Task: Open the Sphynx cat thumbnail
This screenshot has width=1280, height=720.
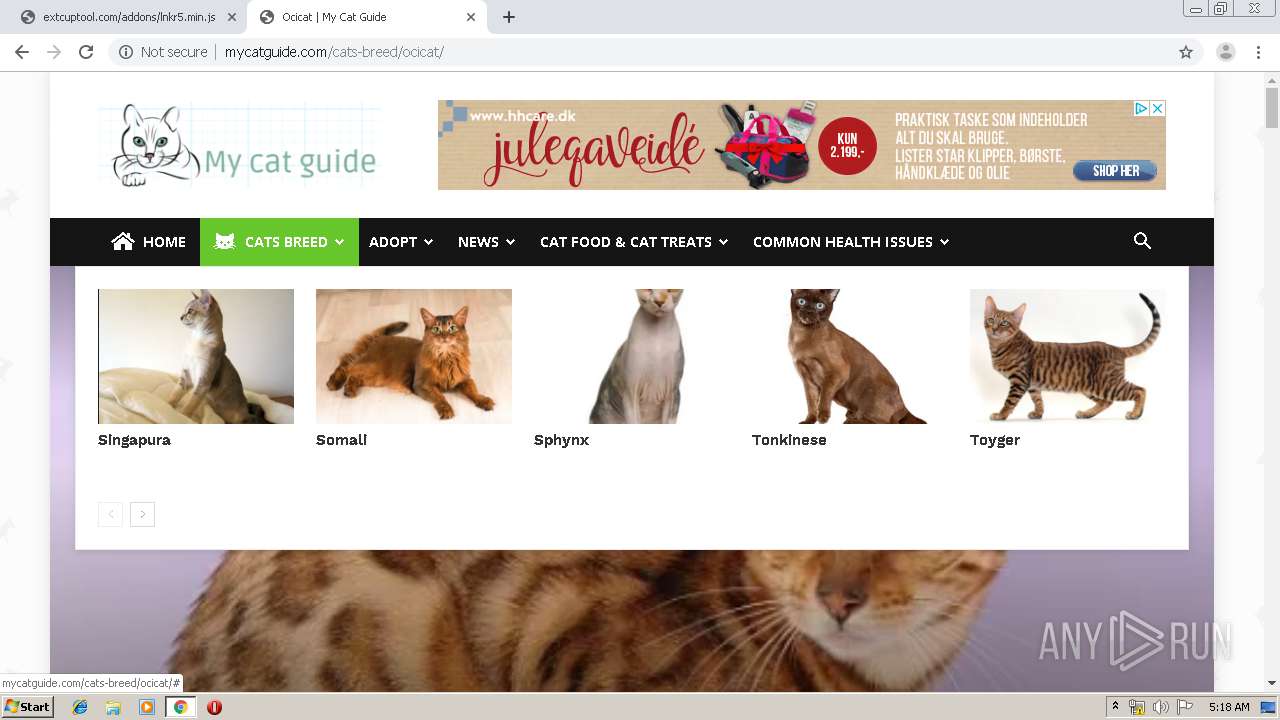Action: pyautogui.click(x=632, y=356)
